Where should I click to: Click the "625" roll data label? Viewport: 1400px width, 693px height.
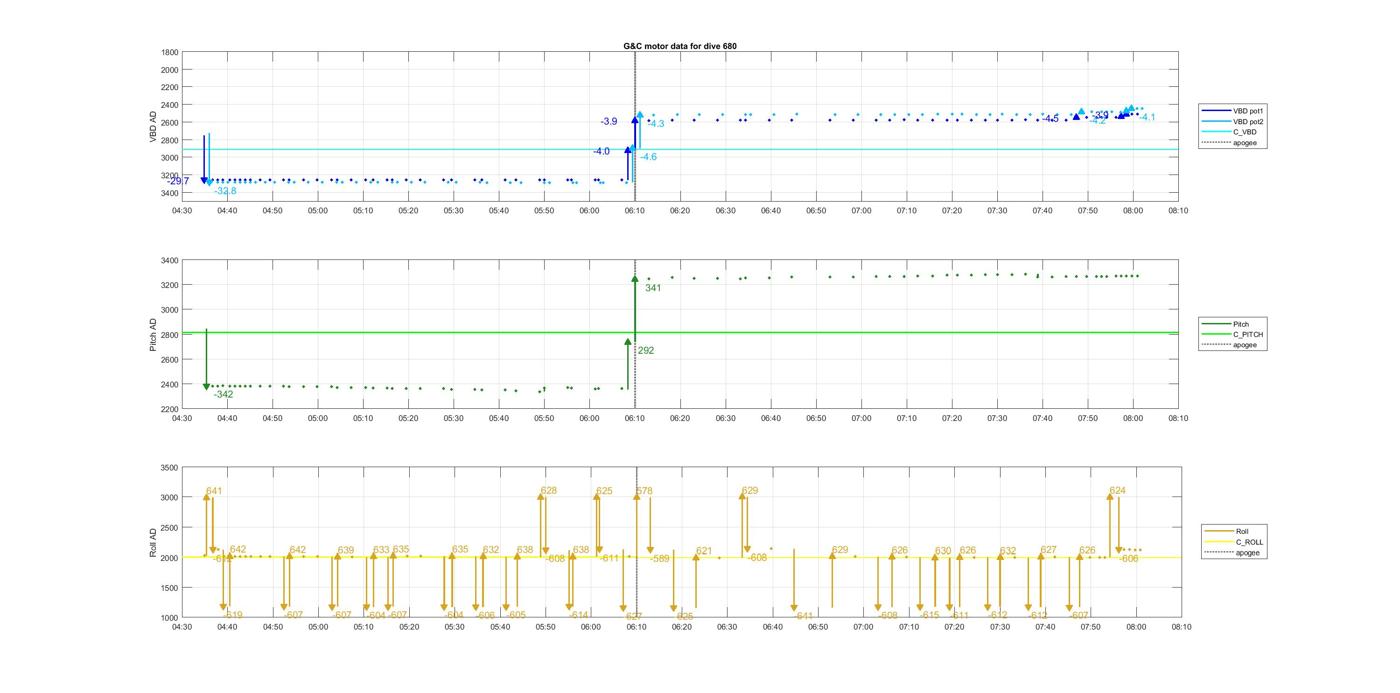point(604,491)
